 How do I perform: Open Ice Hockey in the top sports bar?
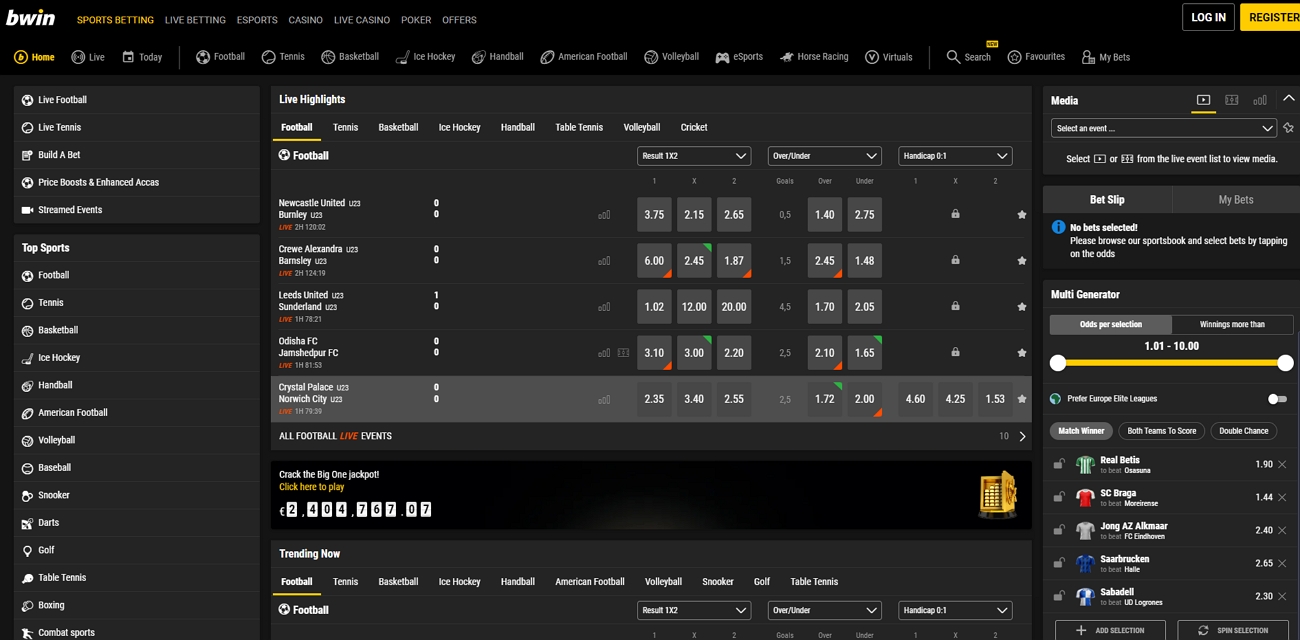[425, 57]
